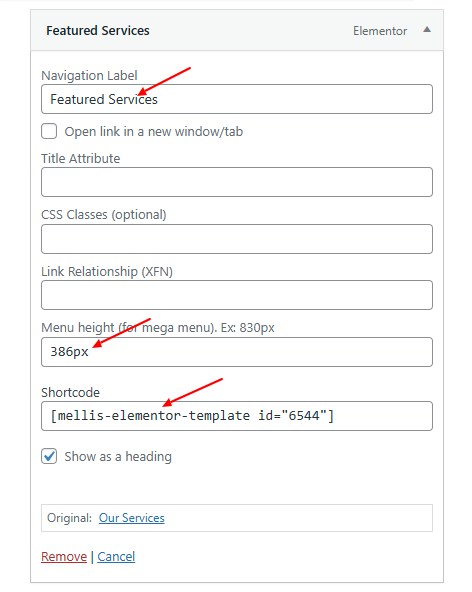The image size is (472, 592).
Task: Focus the Navigation Label text field
Action: tap(237, 99)
